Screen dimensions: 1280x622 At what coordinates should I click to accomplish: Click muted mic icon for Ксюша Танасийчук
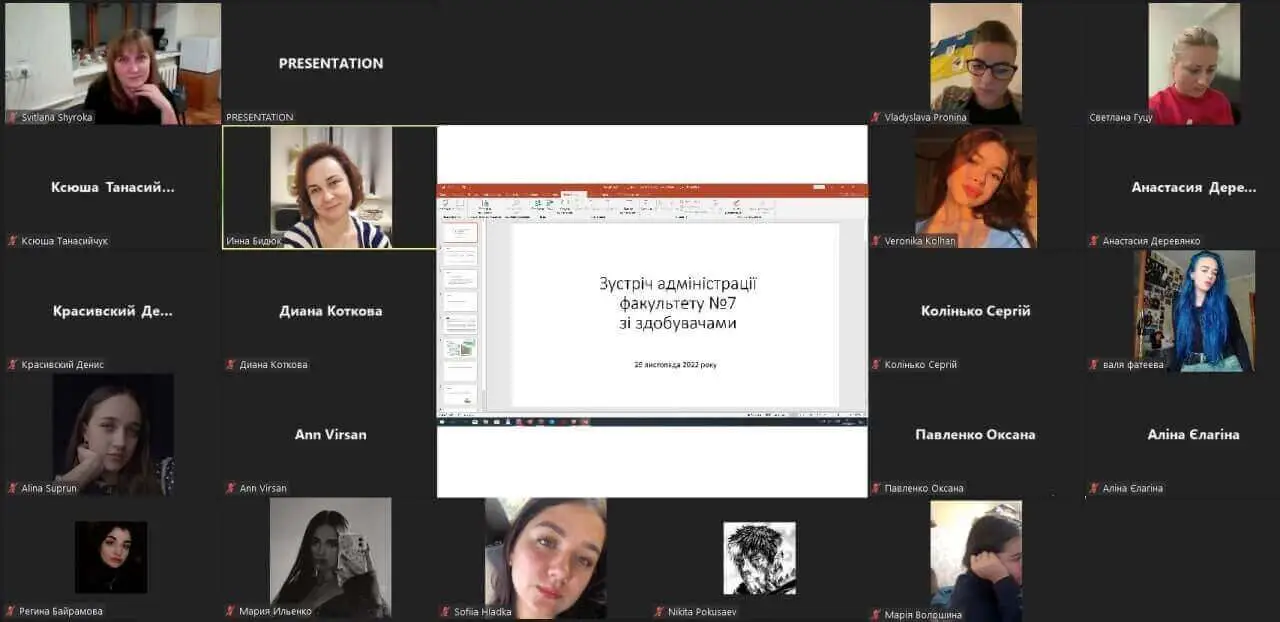(x=12, y=241)
